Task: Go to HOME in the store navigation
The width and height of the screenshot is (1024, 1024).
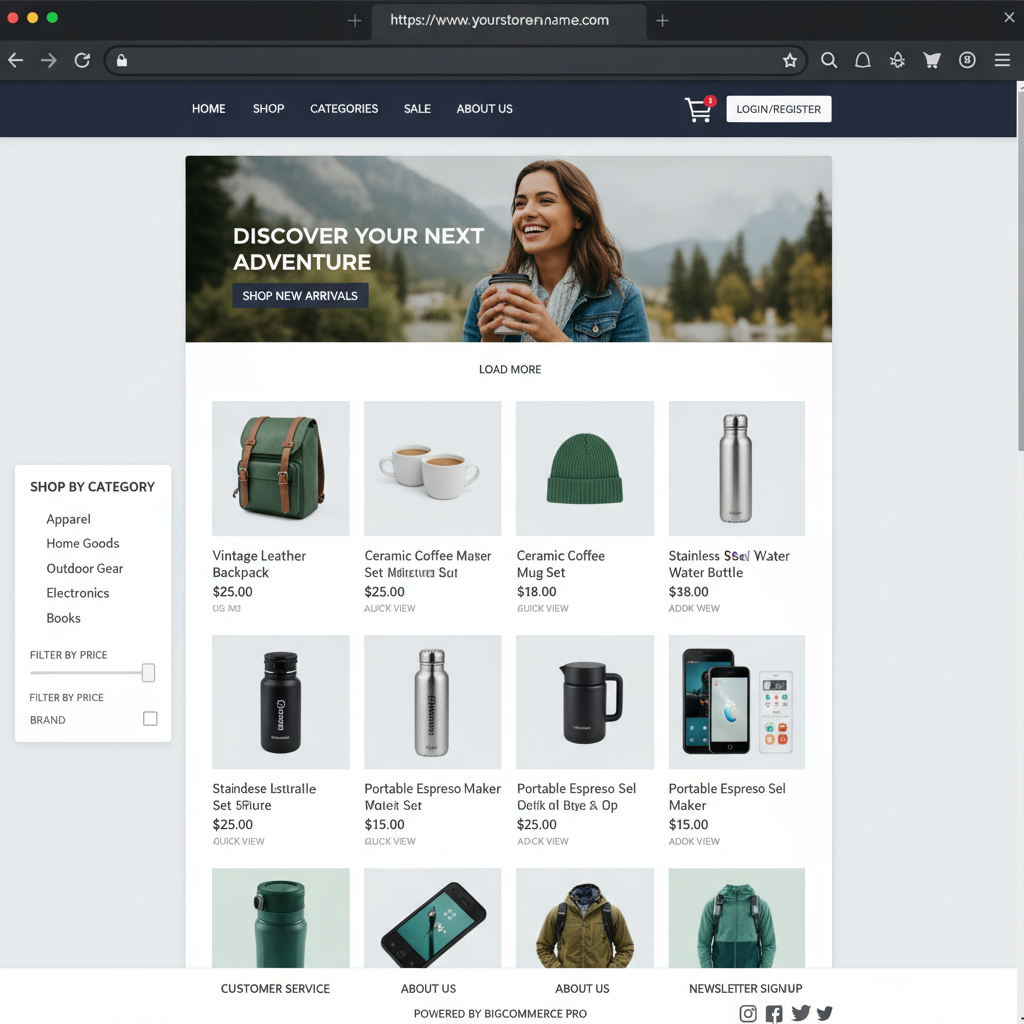Action: 208,109
